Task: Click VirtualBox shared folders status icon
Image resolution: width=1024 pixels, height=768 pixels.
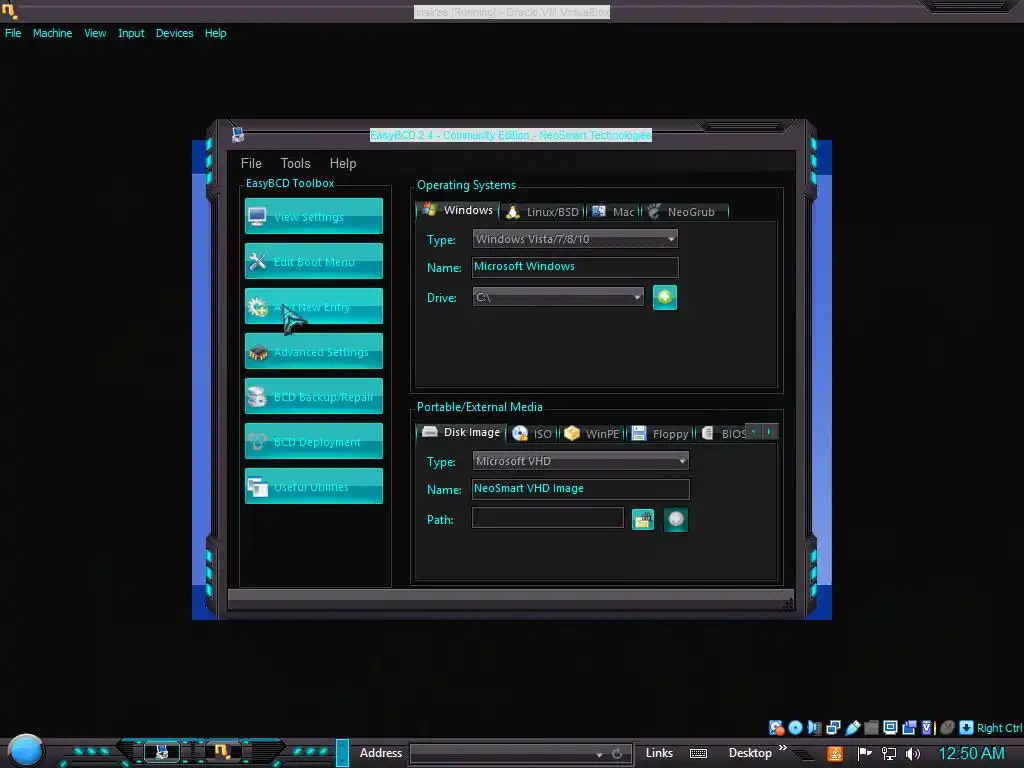Action: coord(871,728)
